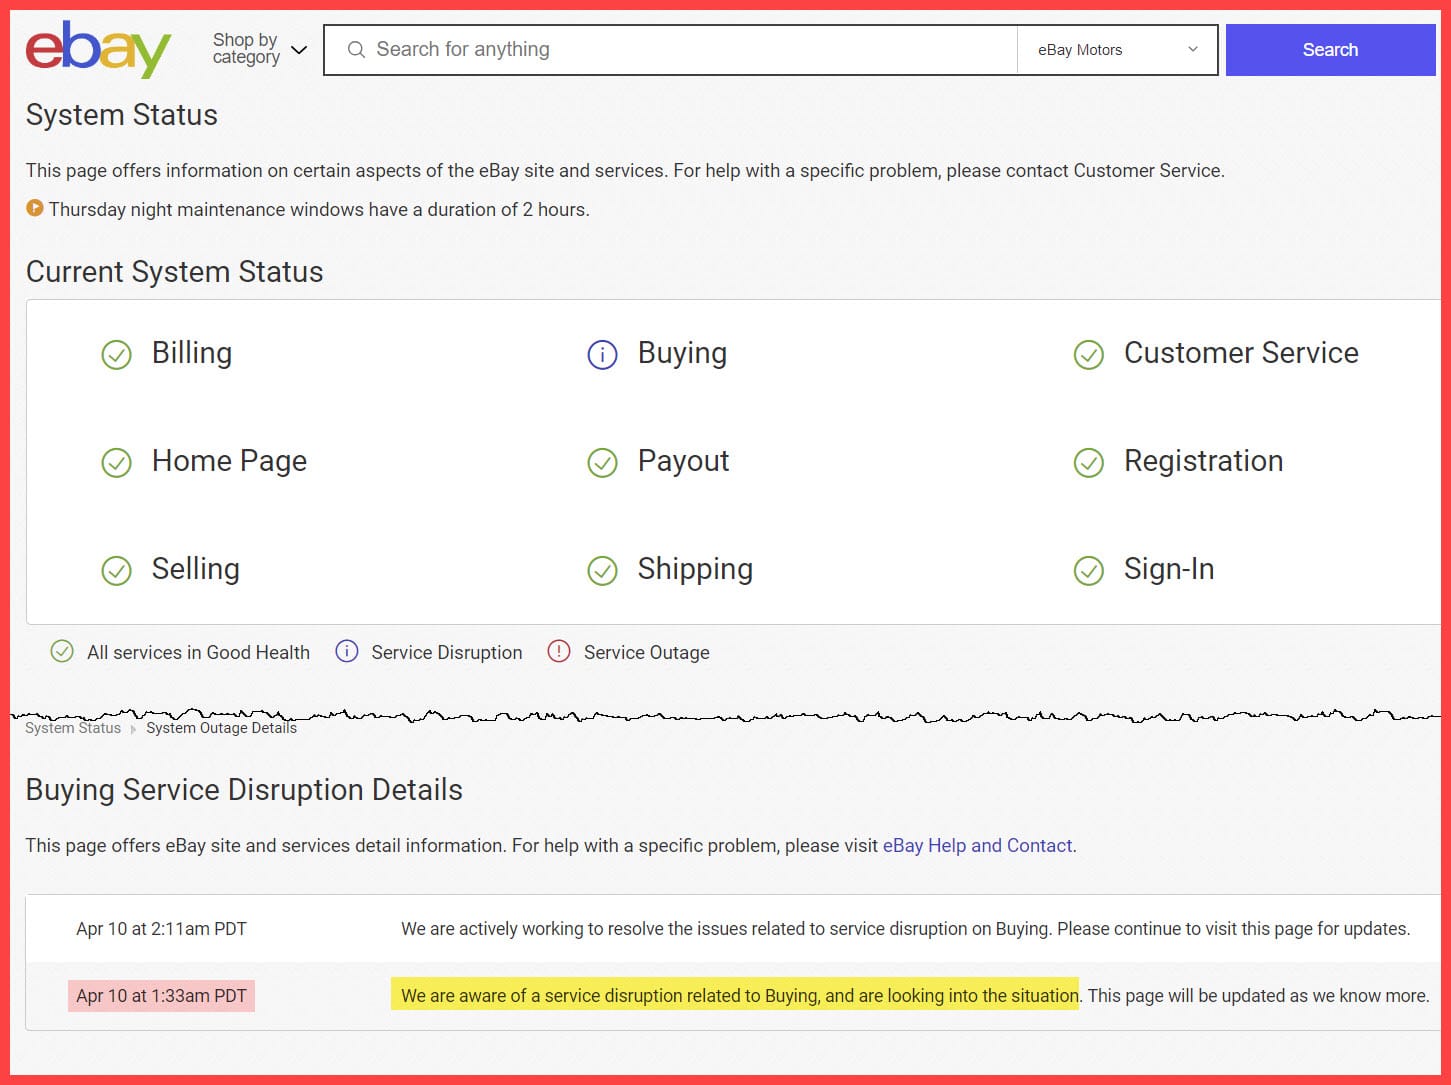This screenshot has height=1085, width=1451.
Task: Click the Good Health legend check icon
Action: click(62, 652)
